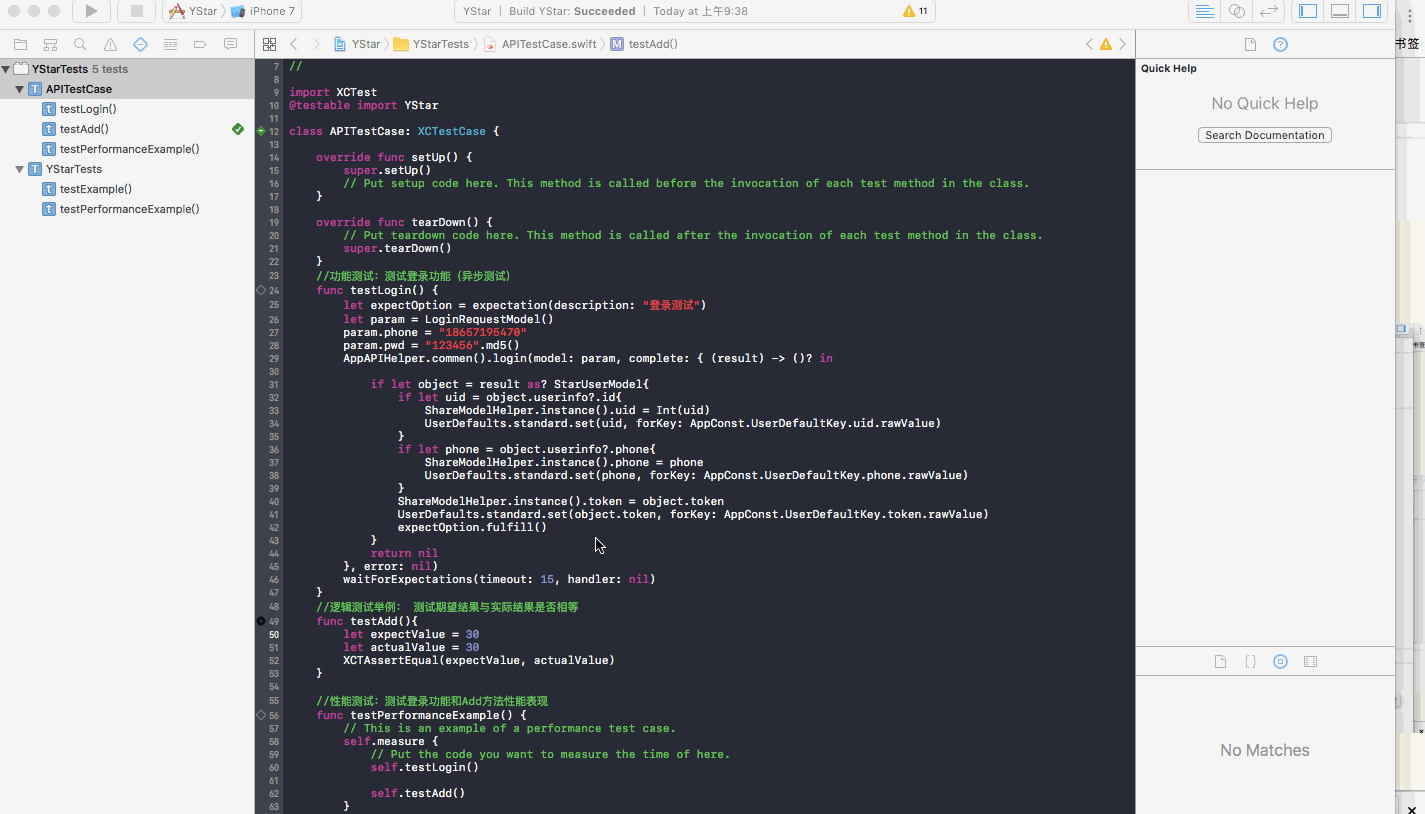Select the assistant editor mode icon

coord(1237,11)
